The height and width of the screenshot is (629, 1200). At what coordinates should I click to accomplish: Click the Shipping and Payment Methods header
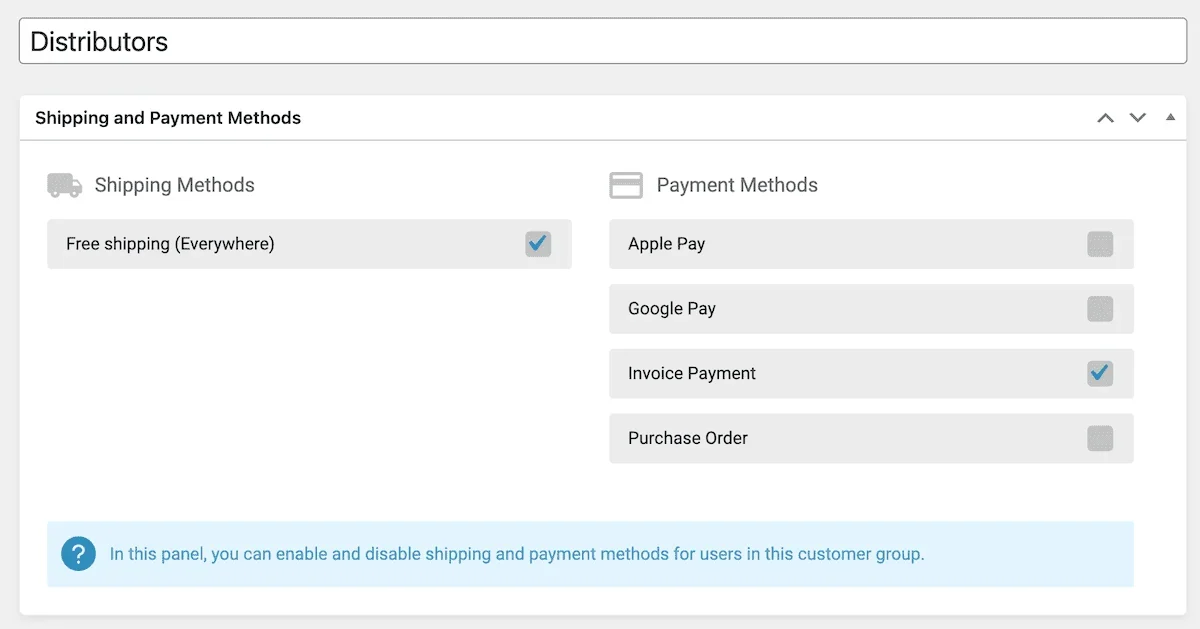click(x=168, y=117)
